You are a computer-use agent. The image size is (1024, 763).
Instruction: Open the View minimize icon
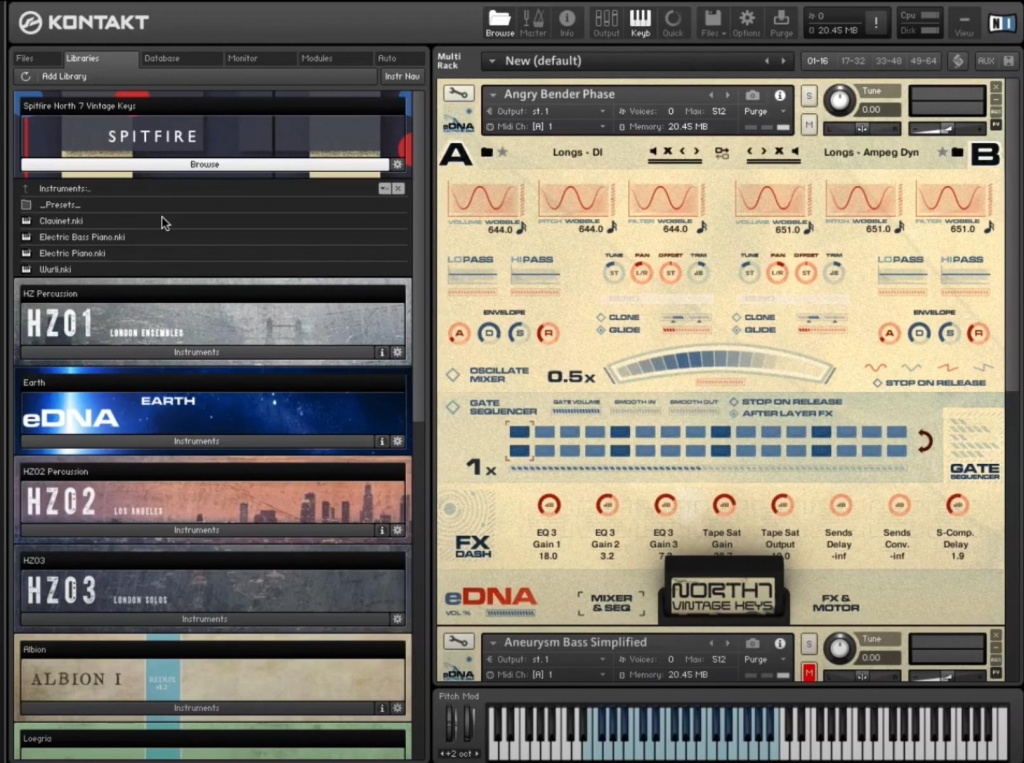[964, 24]
